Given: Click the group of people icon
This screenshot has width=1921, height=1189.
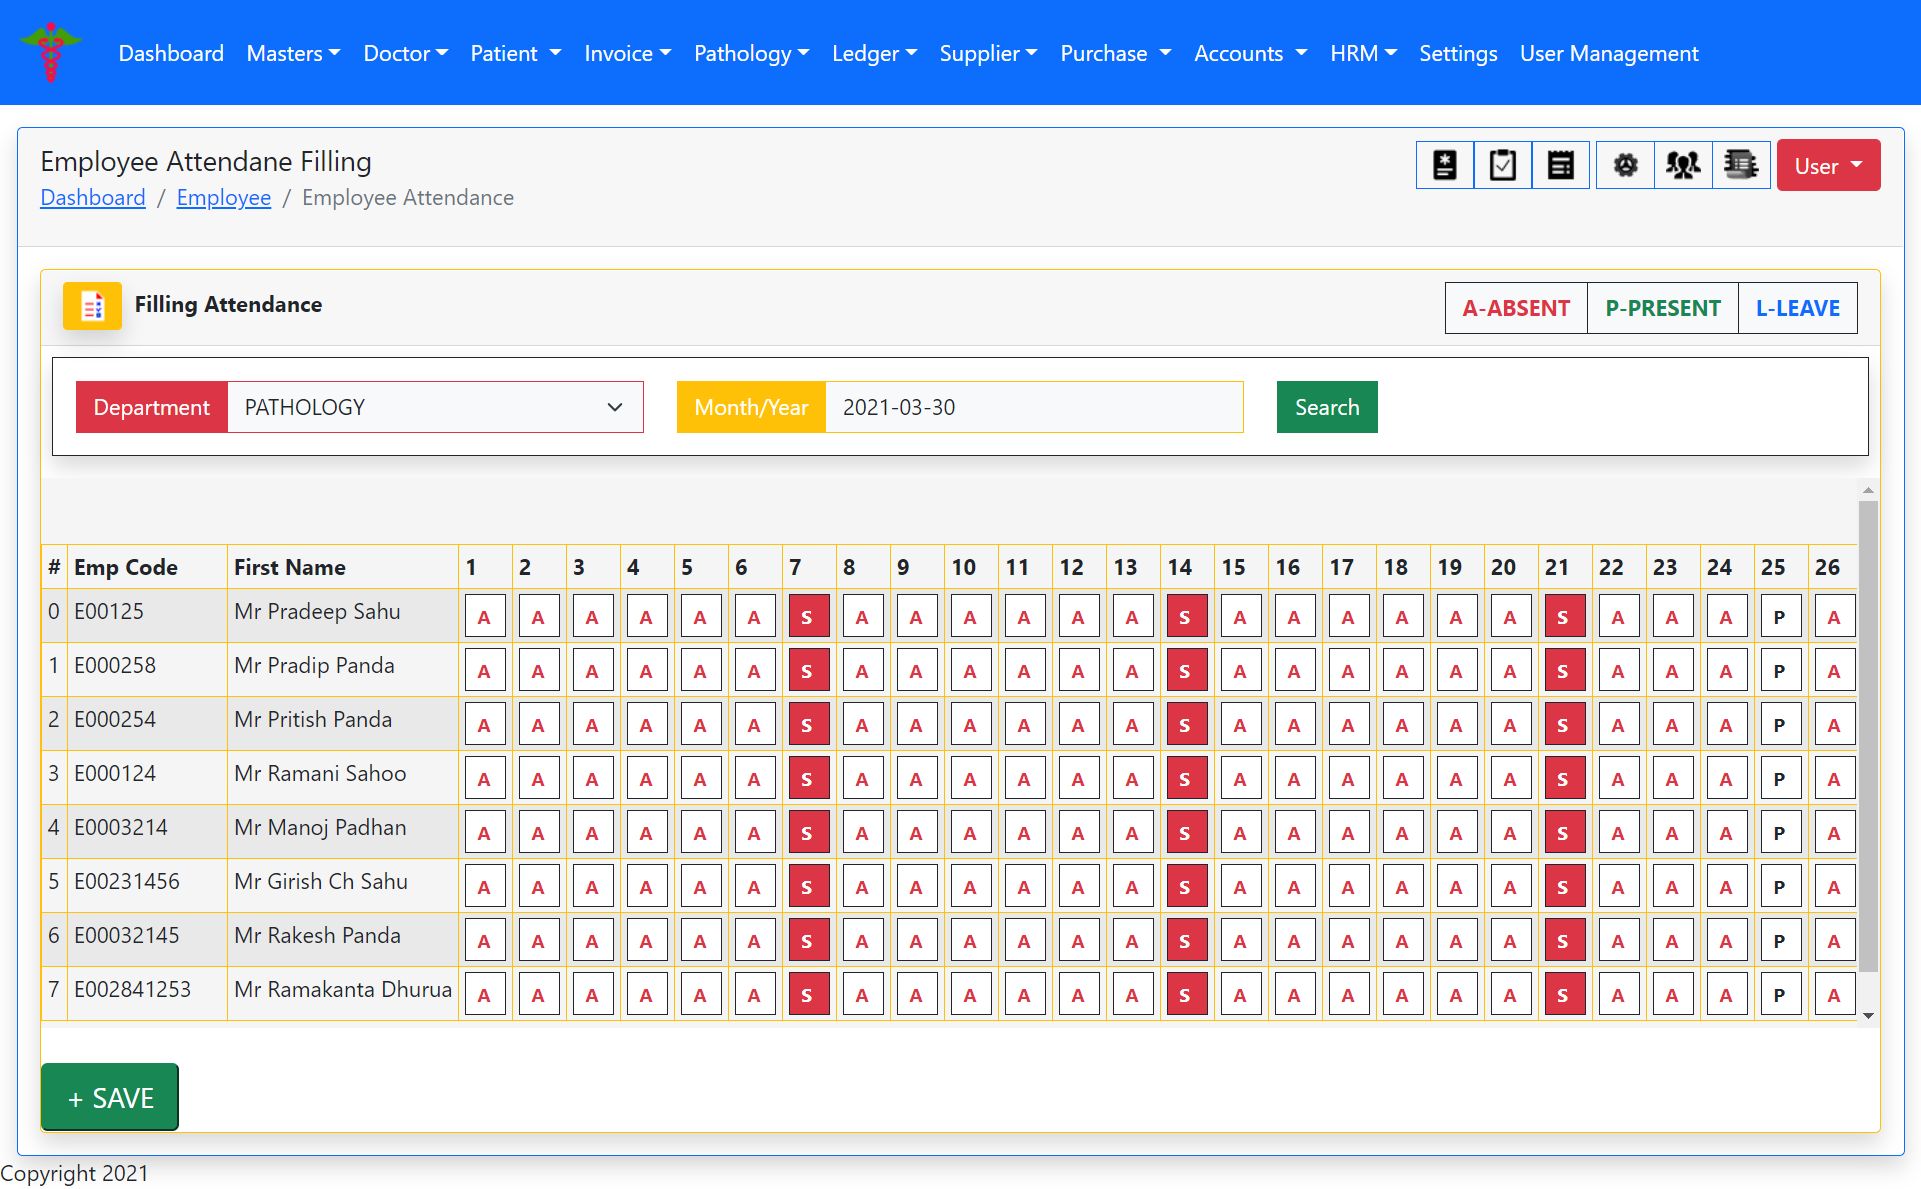Looking at the screenshot, I should click(x=1683, y=165).
